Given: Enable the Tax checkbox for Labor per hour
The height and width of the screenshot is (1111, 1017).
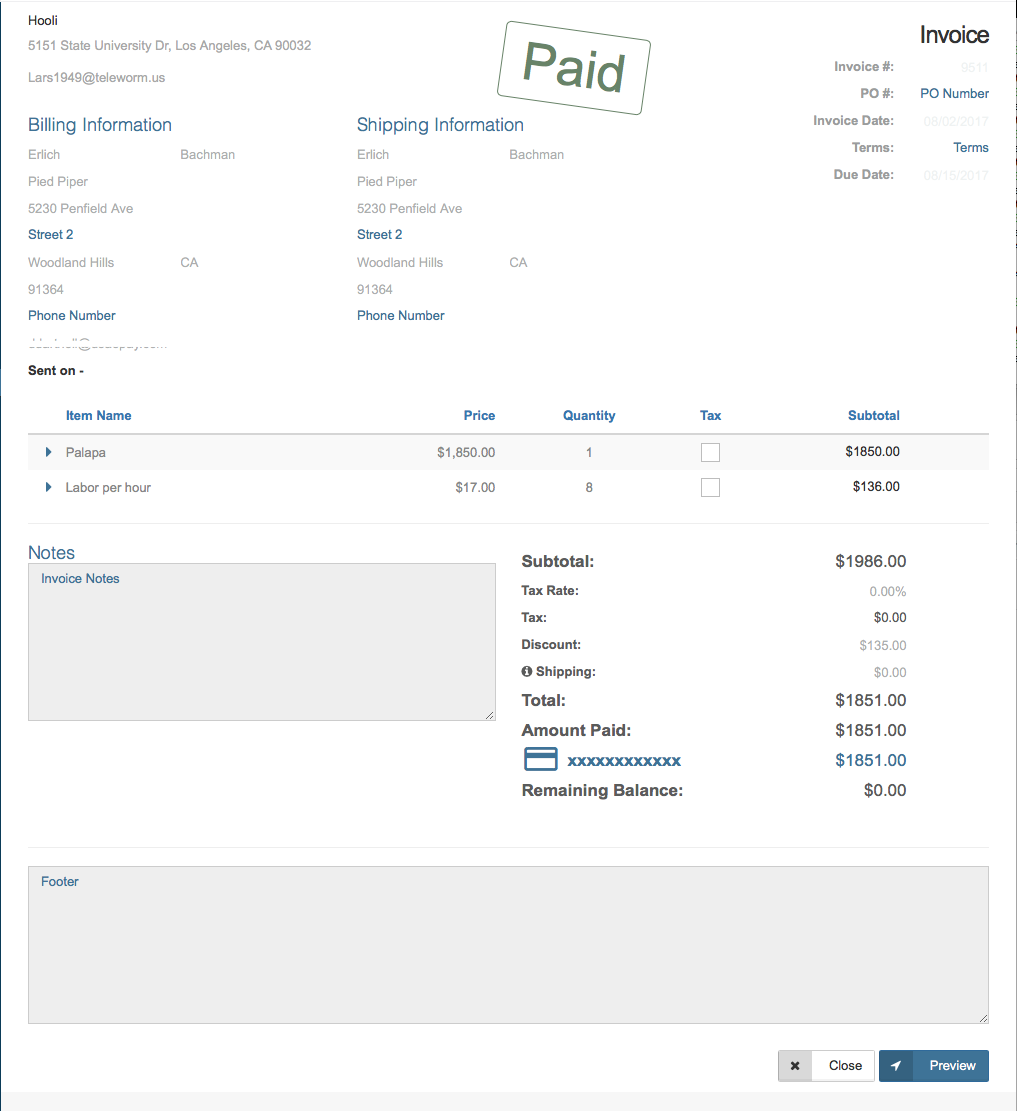Looking at the screenshot, I should 710,487.
